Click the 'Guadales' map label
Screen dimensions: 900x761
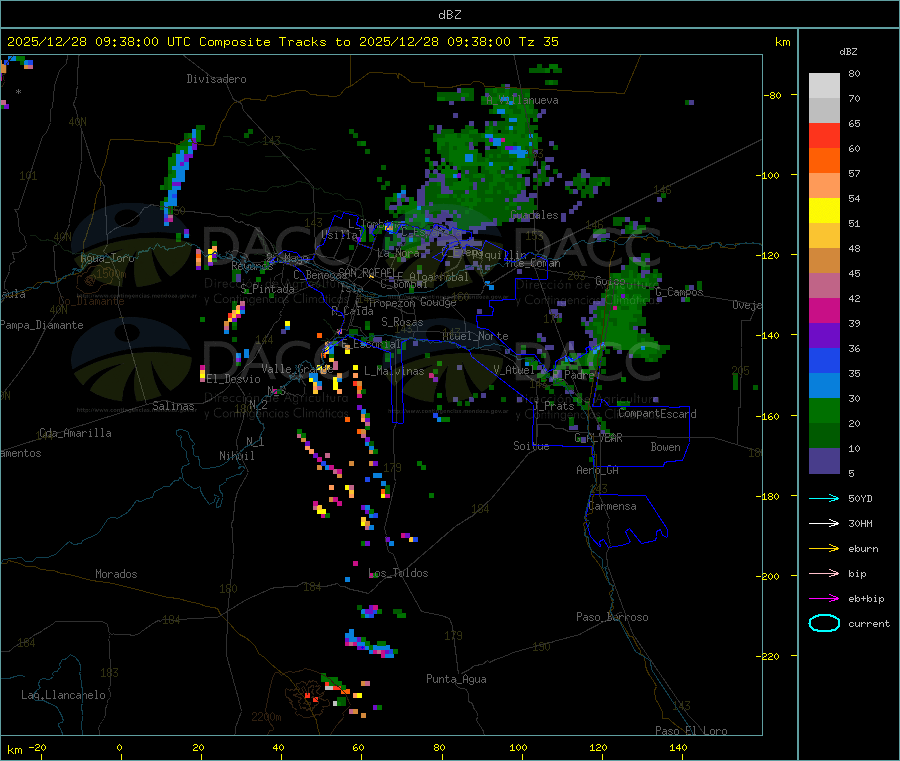pos(534,215)
